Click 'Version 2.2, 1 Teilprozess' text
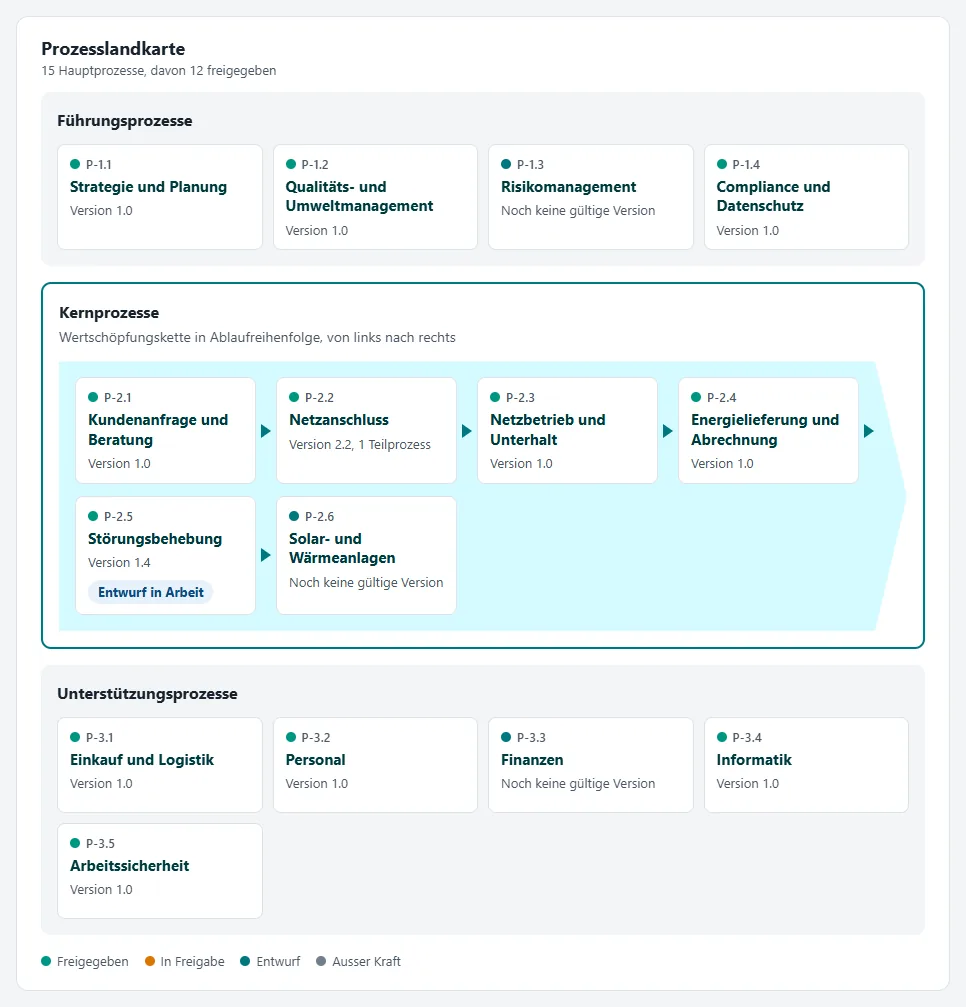 [360, 444]
